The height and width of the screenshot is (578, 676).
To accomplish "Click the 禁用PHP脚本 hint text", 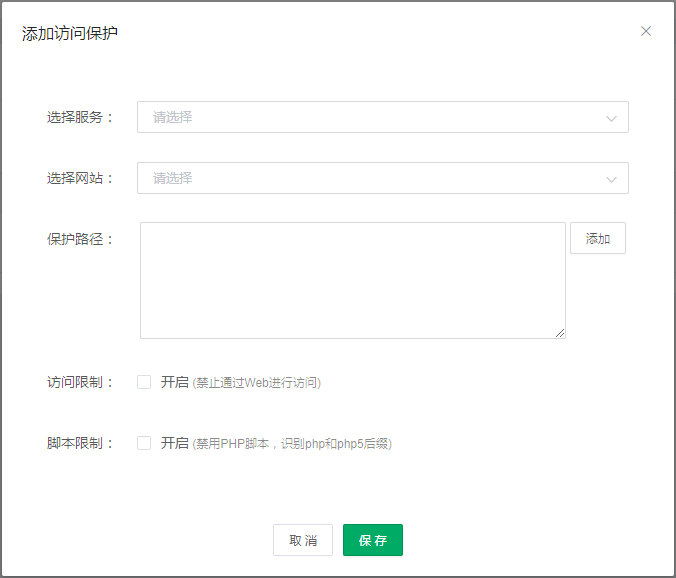I will (x=292, y=444).
